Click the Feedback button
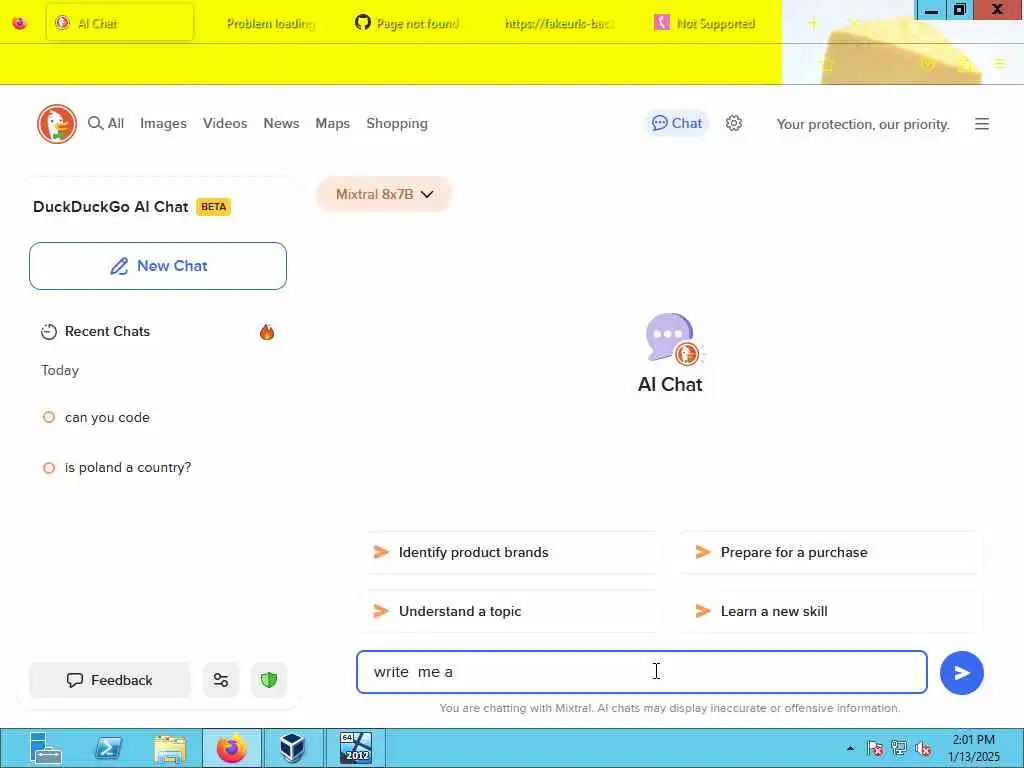 coord(110,680)
